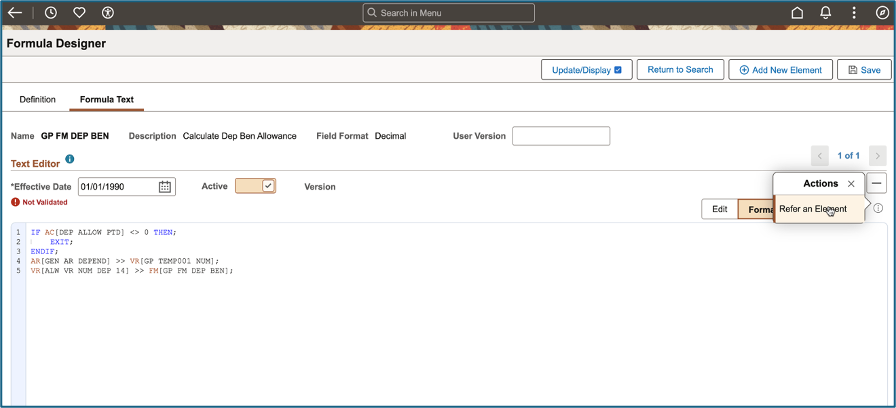Click Add New Element
Viewport: 896px width, 408px height.
(x=781, y=70)
